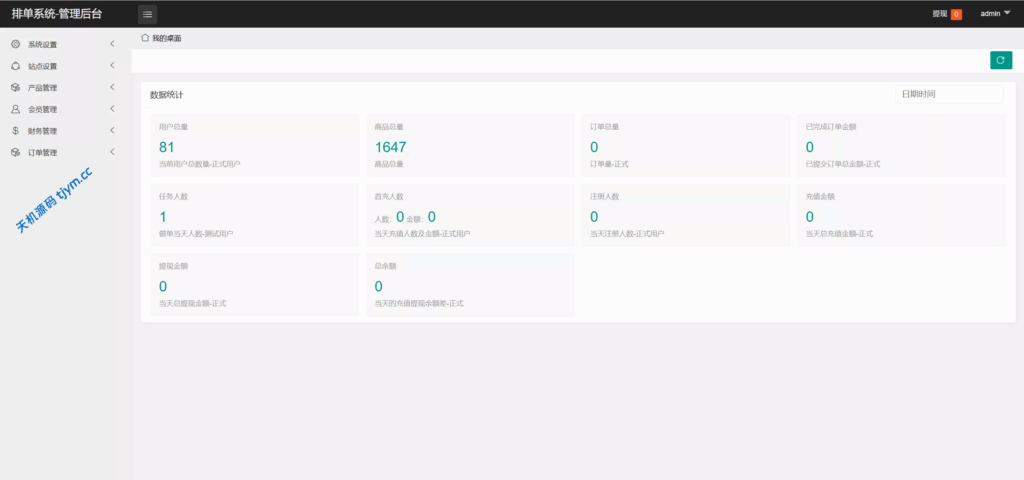Screen dimensions: 1024x480
Task: Click the 财务管理 dollar icon
Action: [15, 131]
